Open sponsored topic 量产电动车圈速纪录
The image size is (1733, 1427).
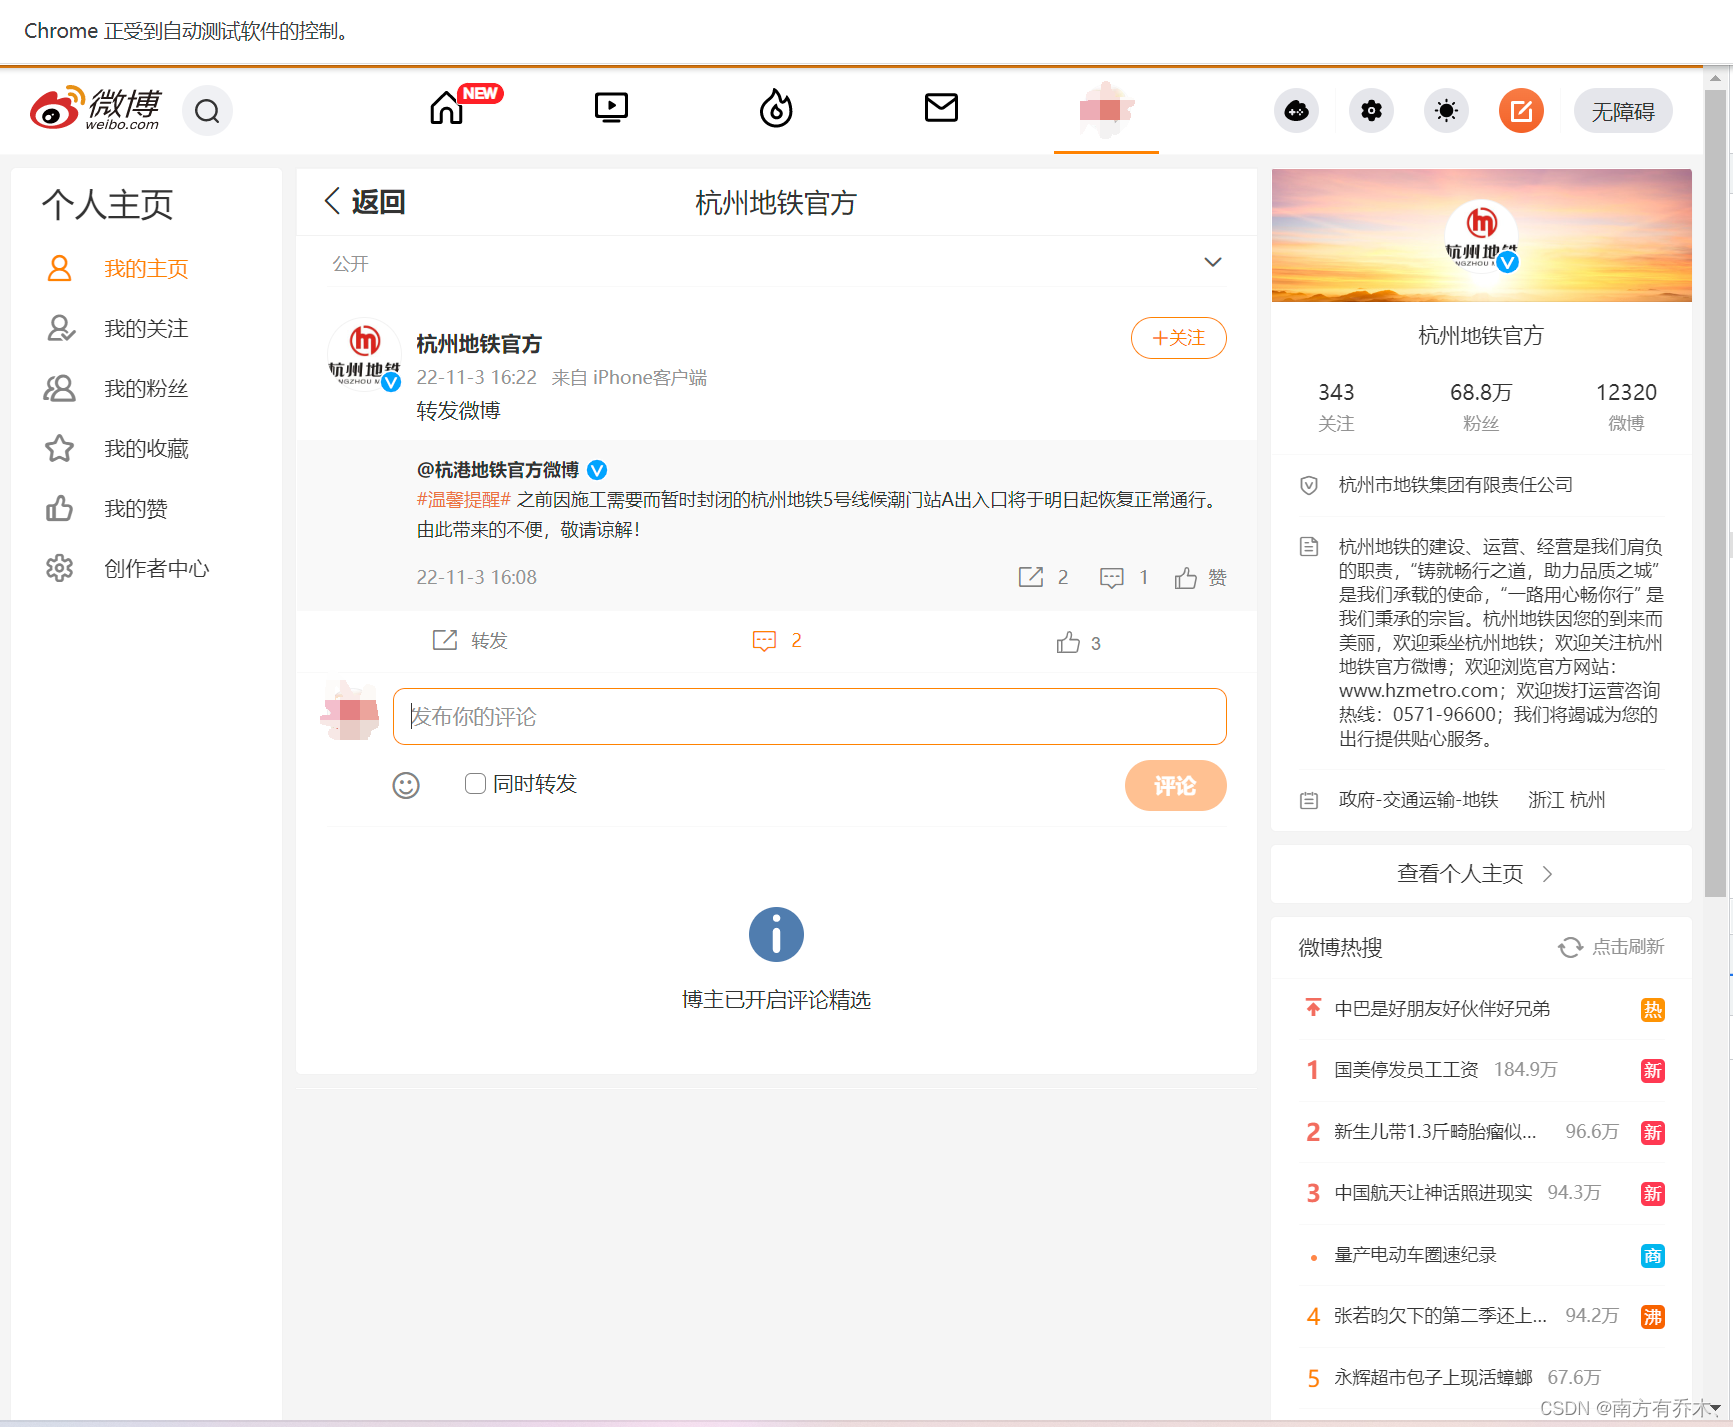tap(1415, 1255)
